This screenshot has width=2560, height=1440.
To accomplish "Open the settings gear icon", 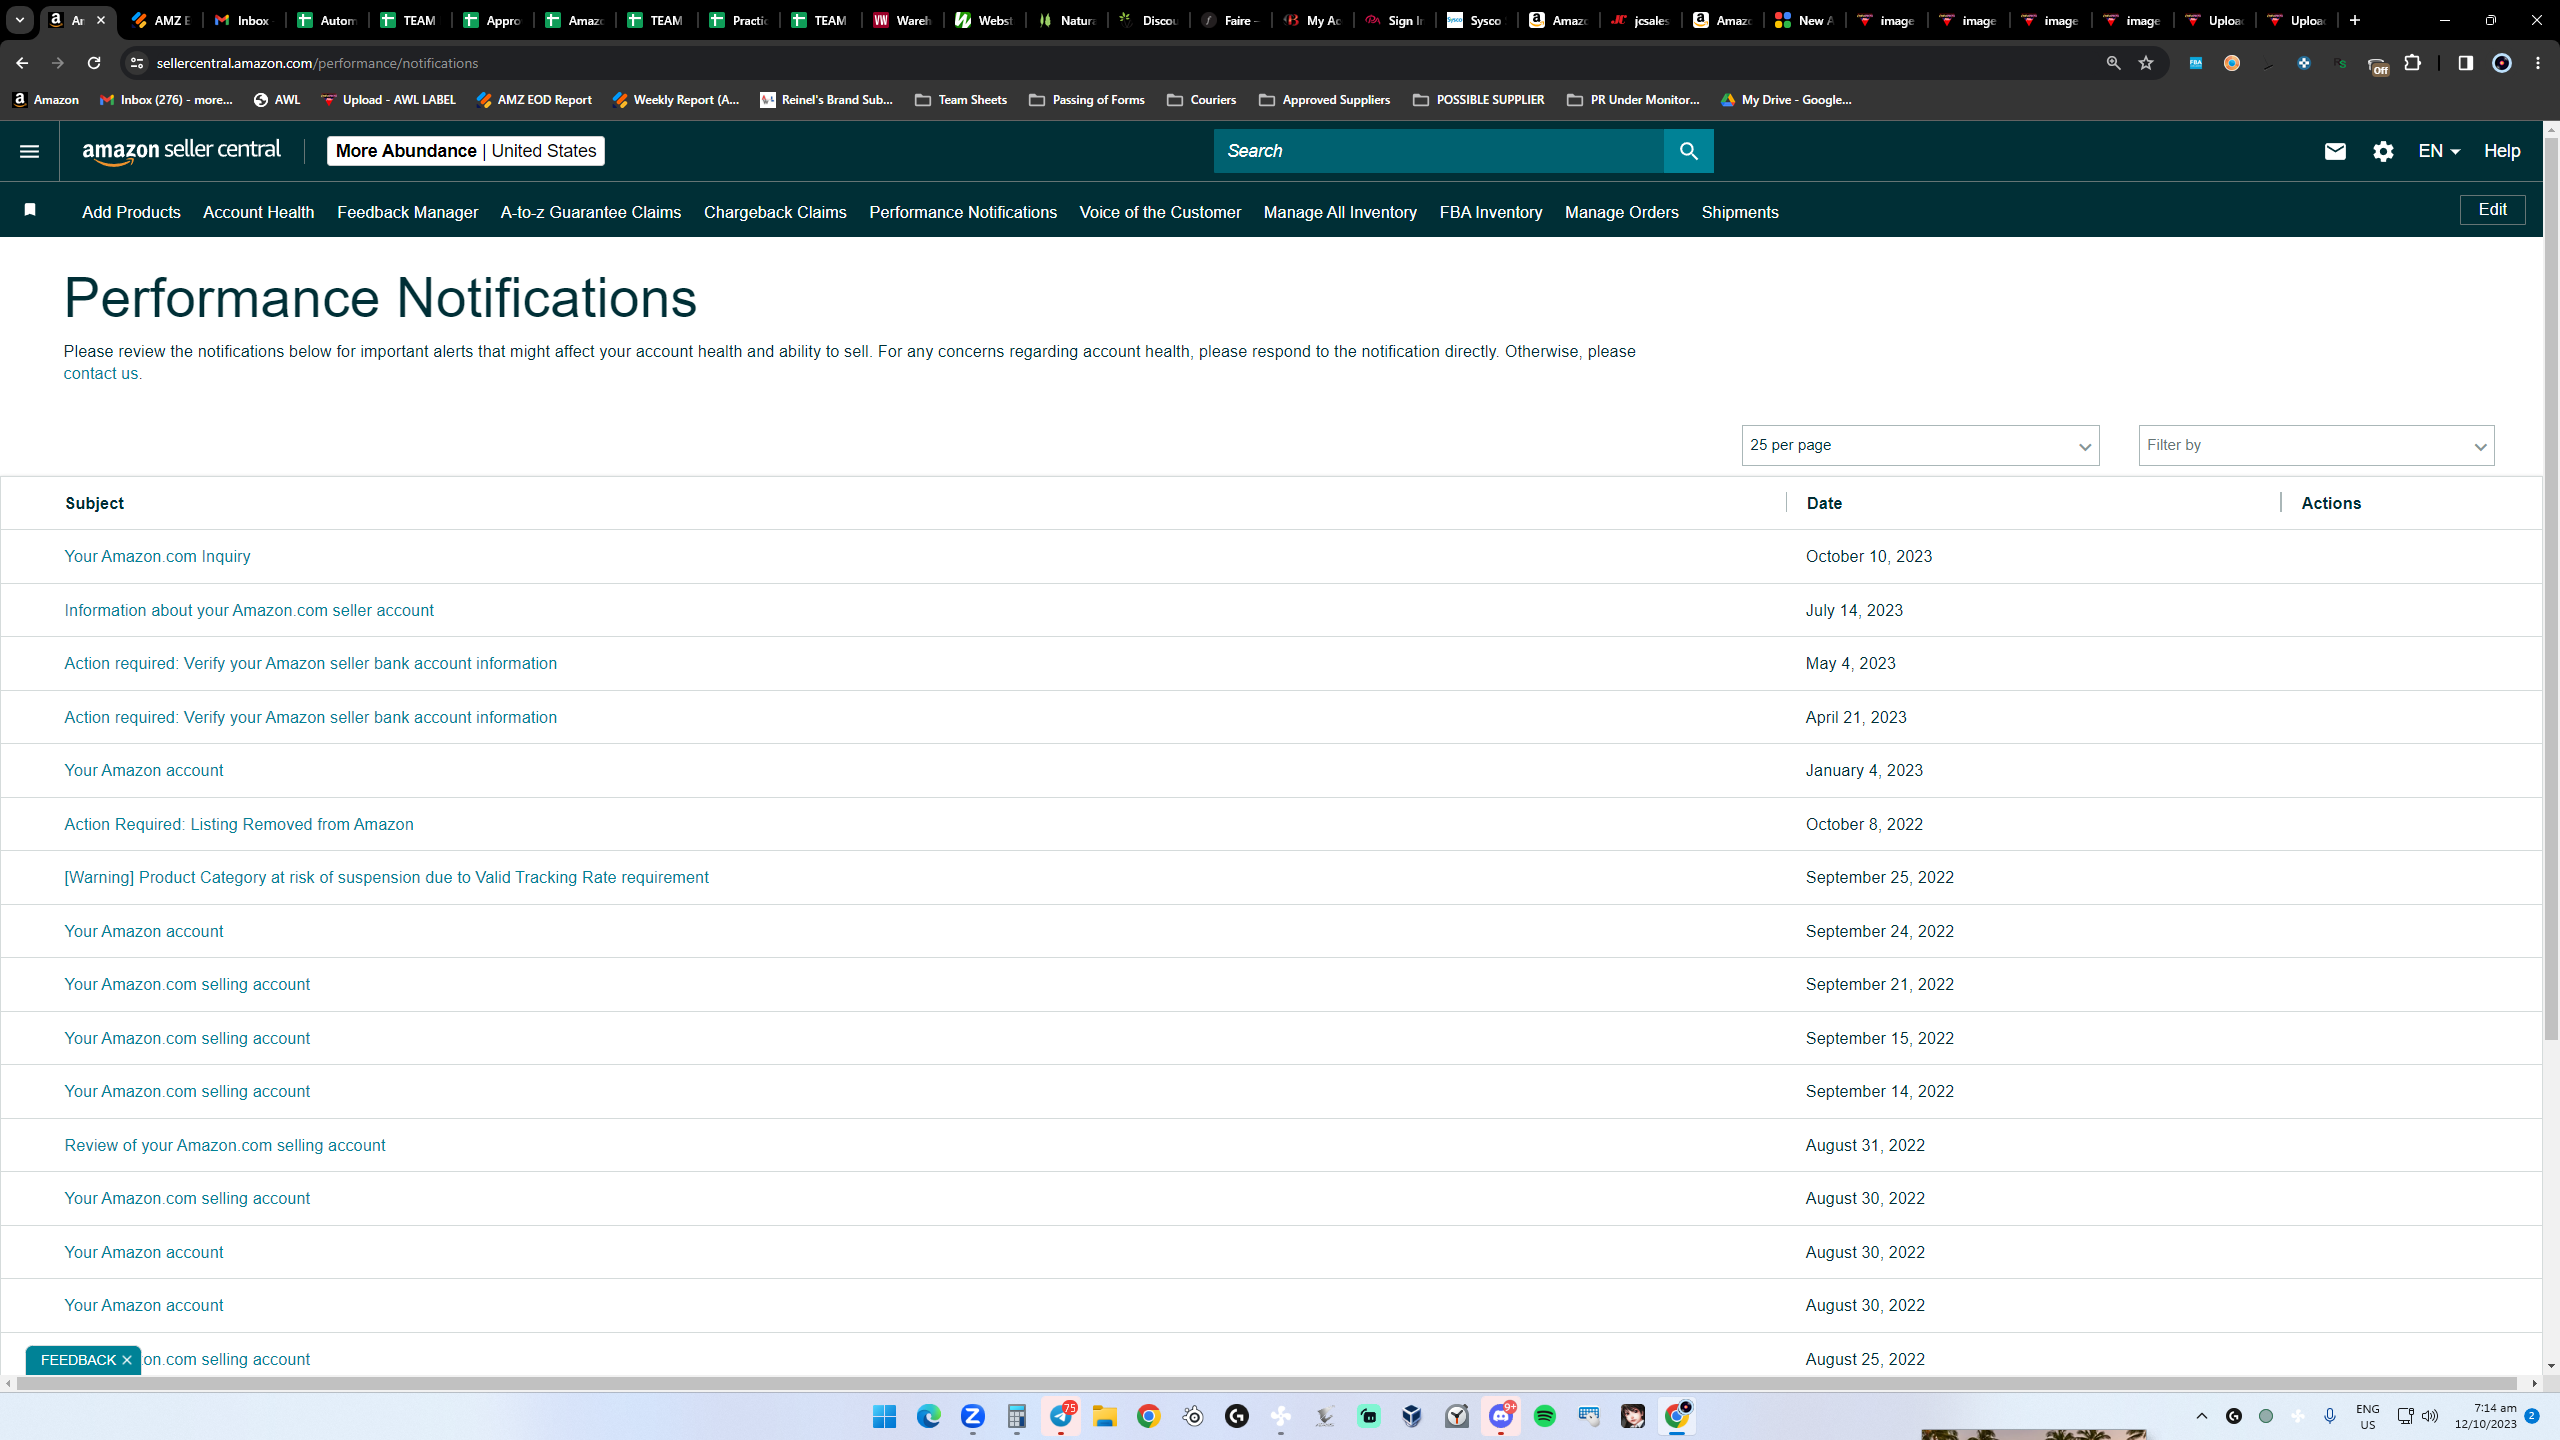I will coord(2383,151).
